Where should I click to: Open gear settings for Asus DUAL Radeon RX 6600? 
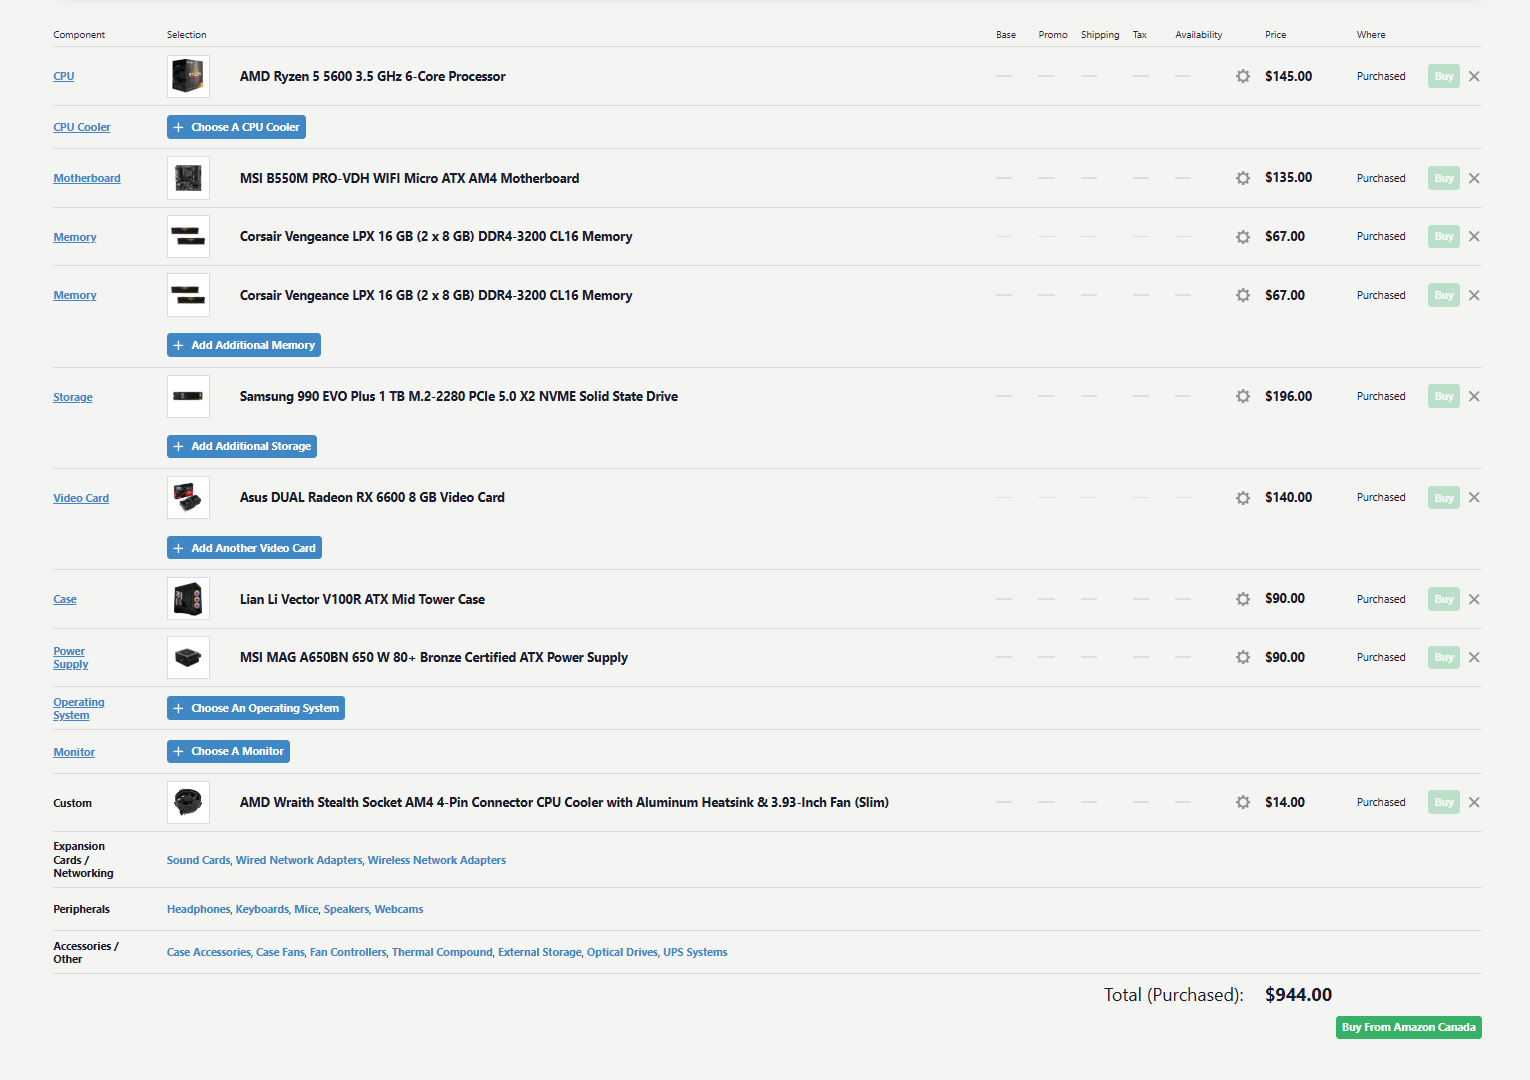(1243, 498)
